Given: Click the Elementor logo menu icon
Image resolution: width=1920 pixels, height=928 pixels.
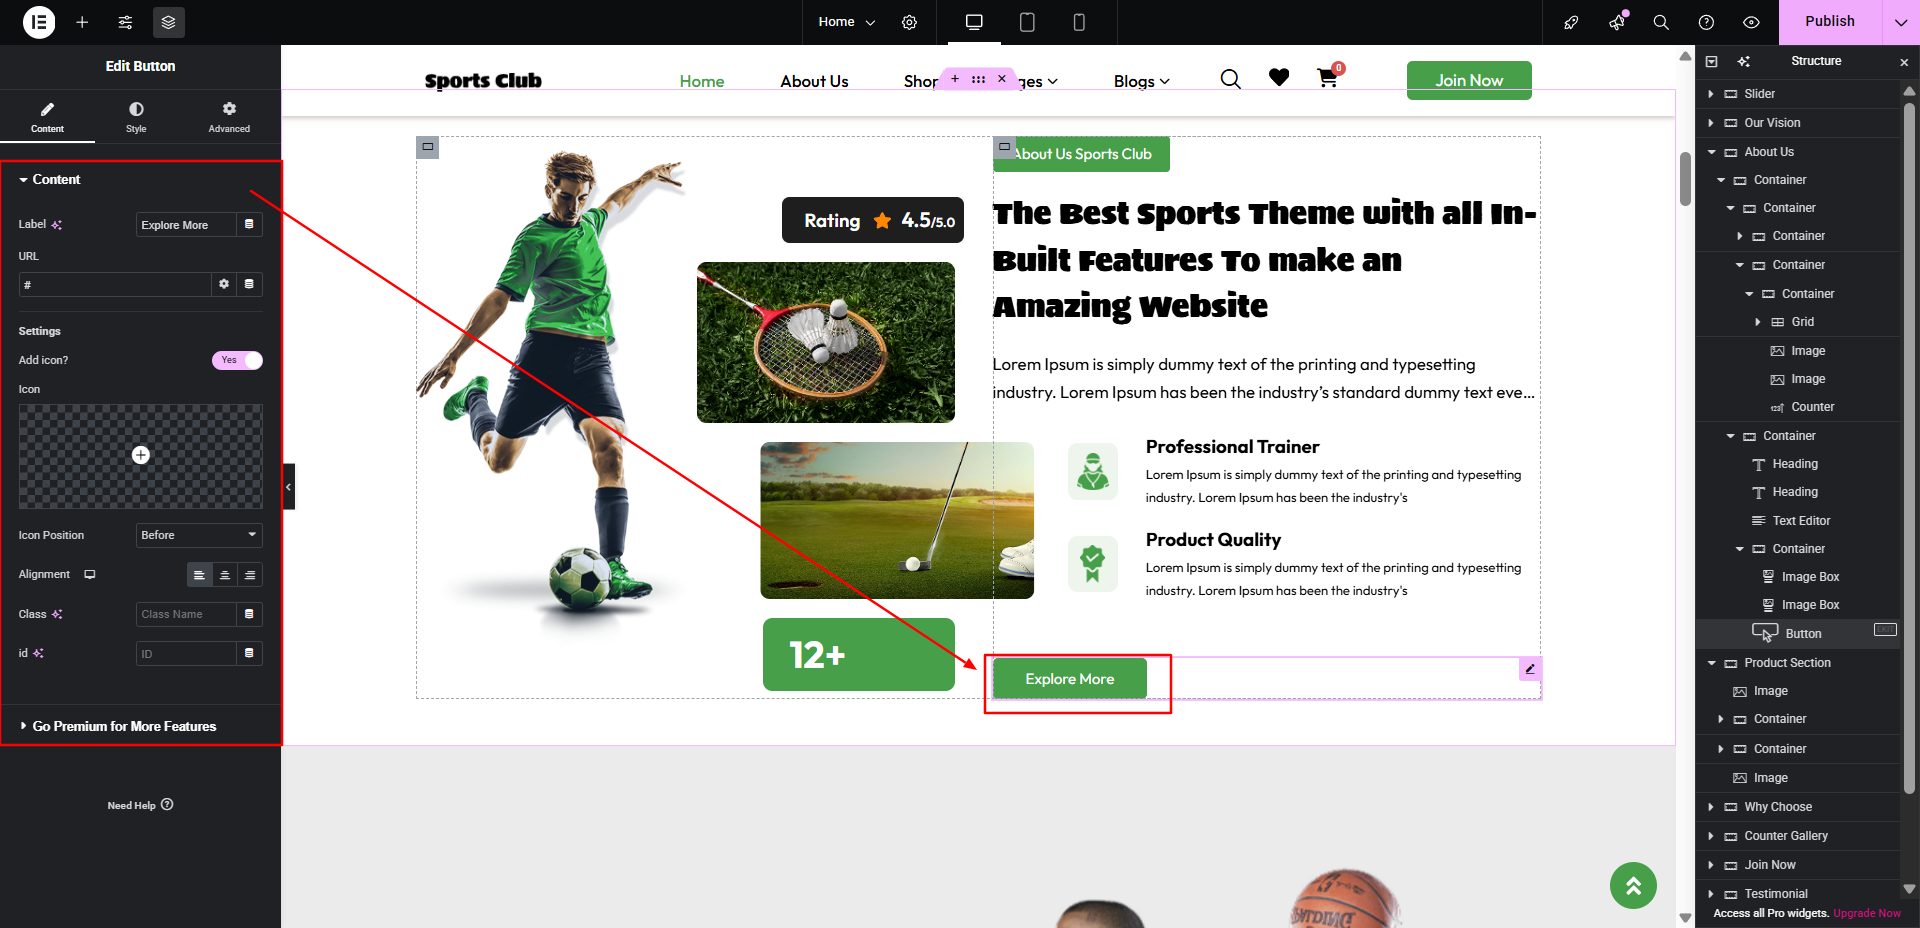Looking at the screenshot, I should pyautogui.click(x=39, y=22).
